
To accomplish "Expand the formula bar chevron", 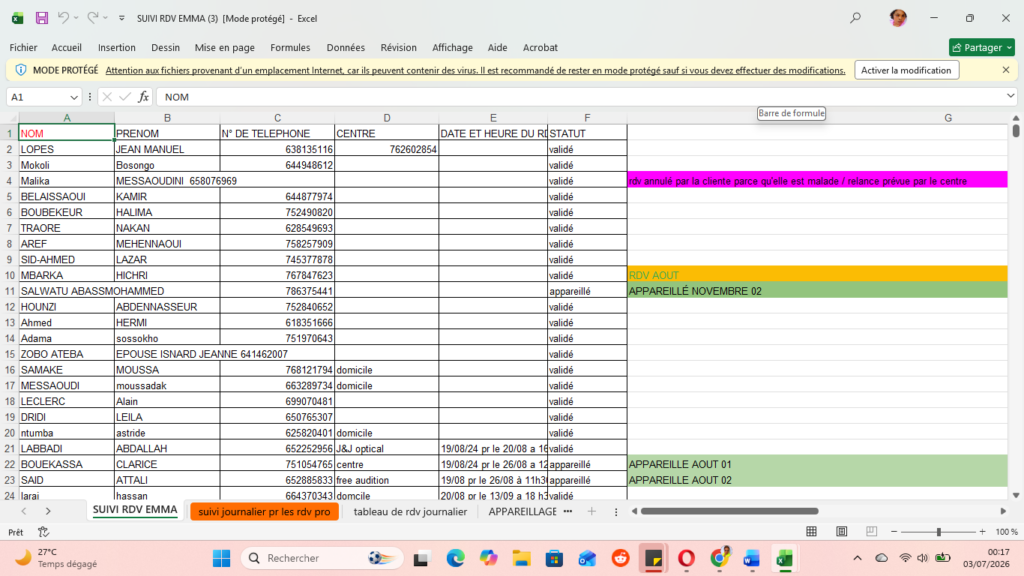I will point(1010,96).
